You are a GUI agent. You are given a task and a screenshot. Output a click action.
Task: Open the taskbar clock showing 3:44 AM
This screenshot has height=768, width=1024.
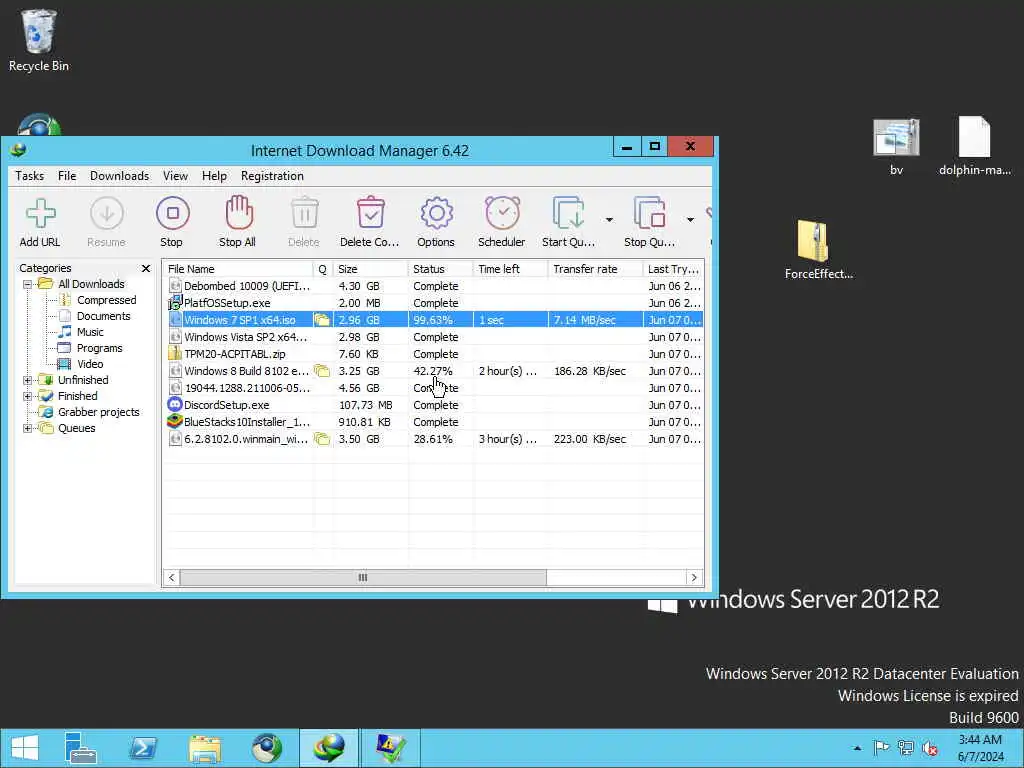[x=980, y=748]
